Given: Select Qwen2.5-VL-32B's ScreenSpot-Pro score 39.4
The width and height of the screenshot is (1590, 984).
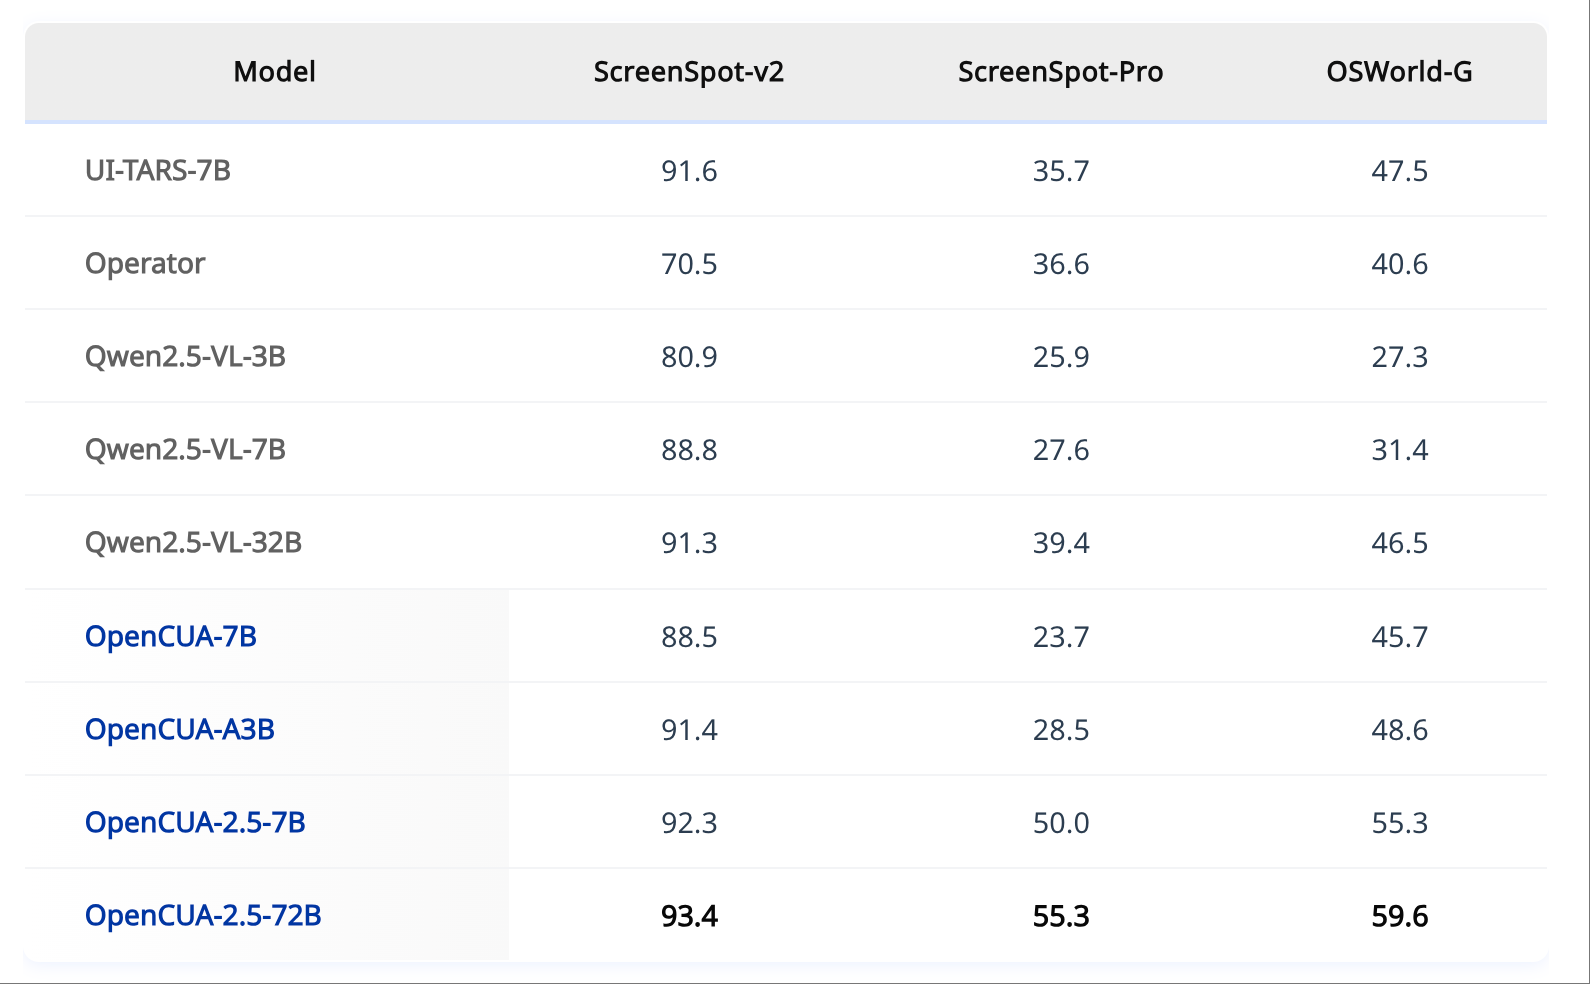Looking at the screenshot, I should coord(1061,543).
